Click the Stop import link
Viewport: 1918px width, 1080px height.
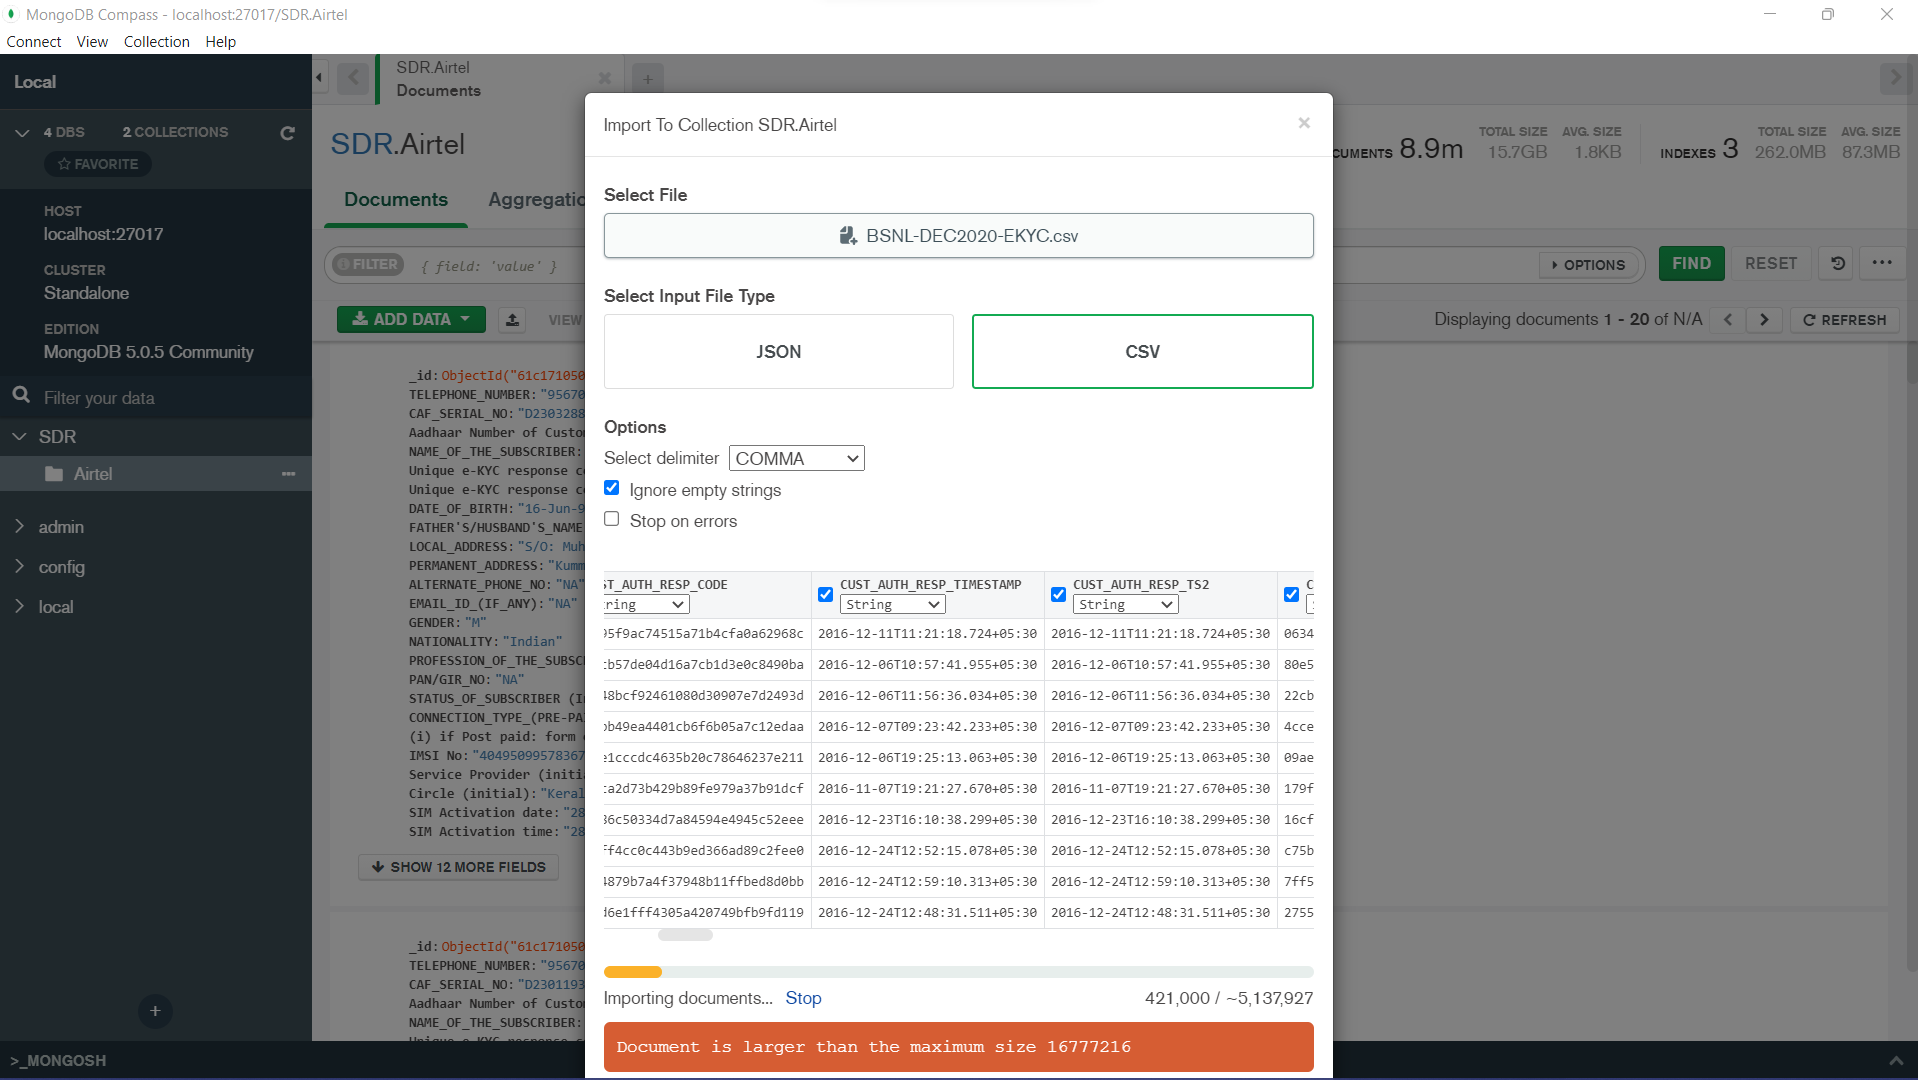pos(803,998)
